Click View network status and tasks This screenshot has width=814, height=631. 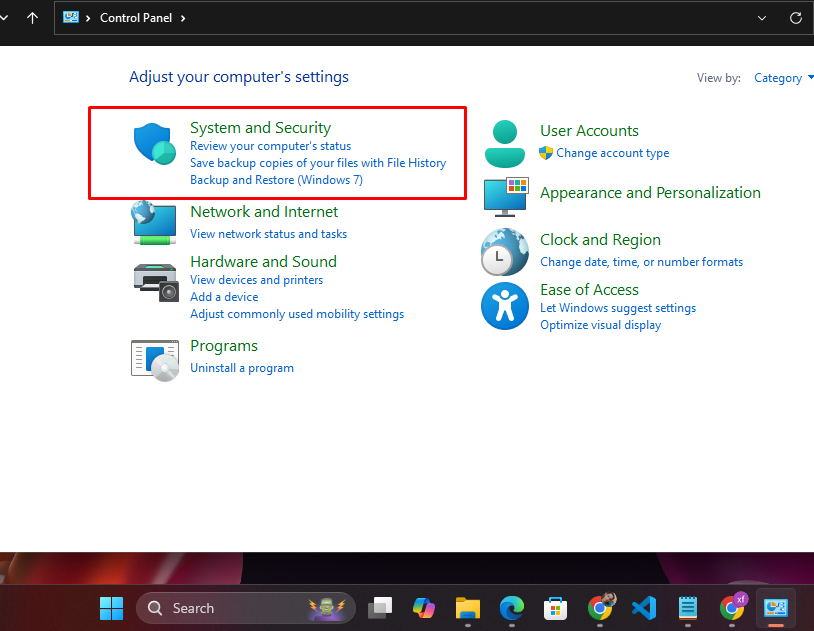click(268, 234)
